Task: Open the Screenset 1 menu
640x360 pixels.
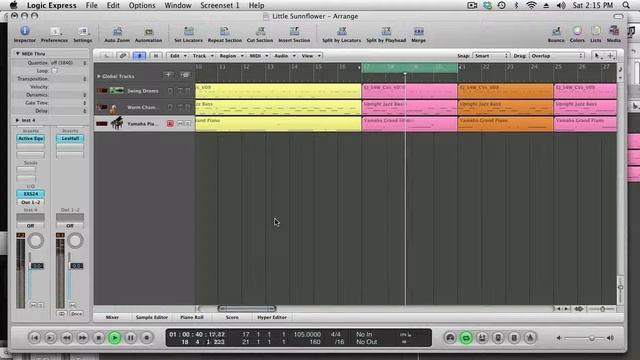Action: (x=220, y=5)
